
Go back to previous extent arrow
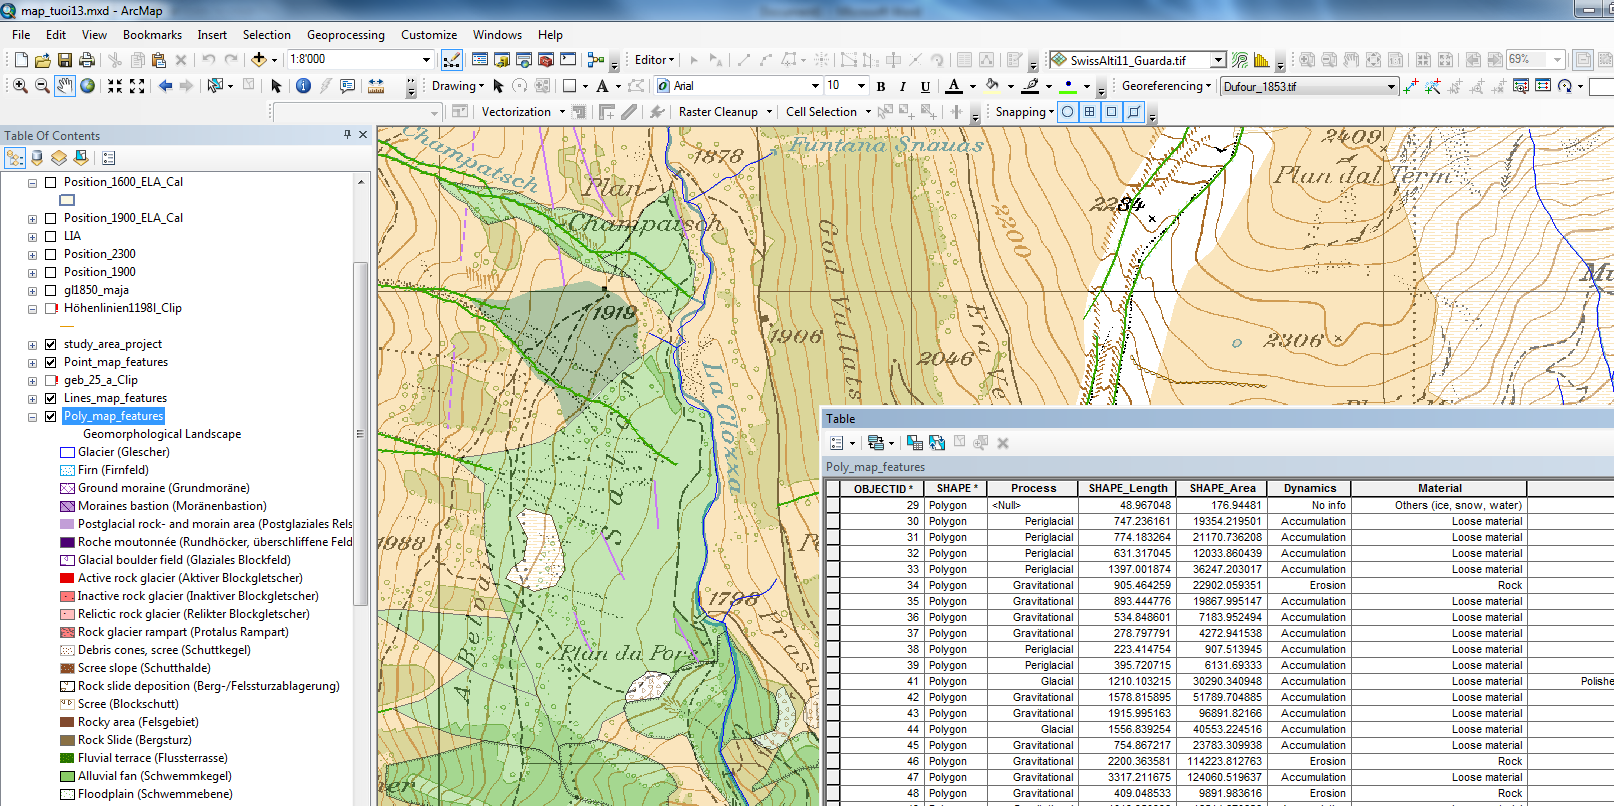coord(165,86)
